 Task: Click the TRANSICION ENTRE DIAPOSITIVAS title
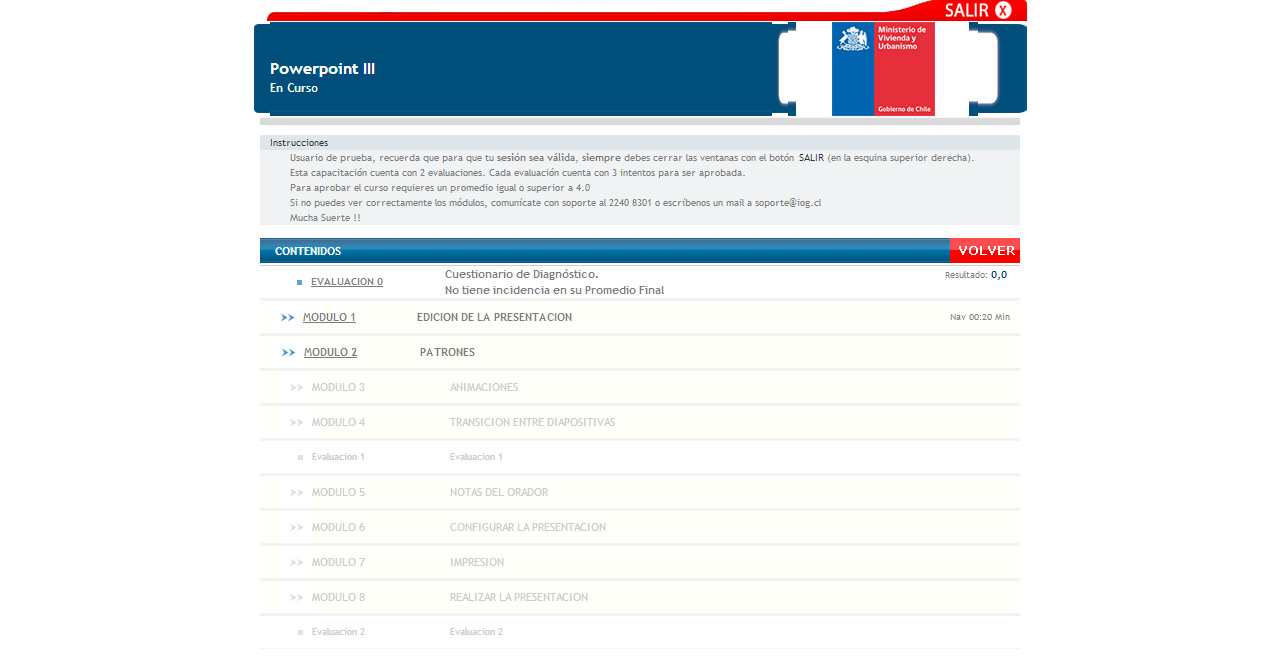[x=532, y=422]
